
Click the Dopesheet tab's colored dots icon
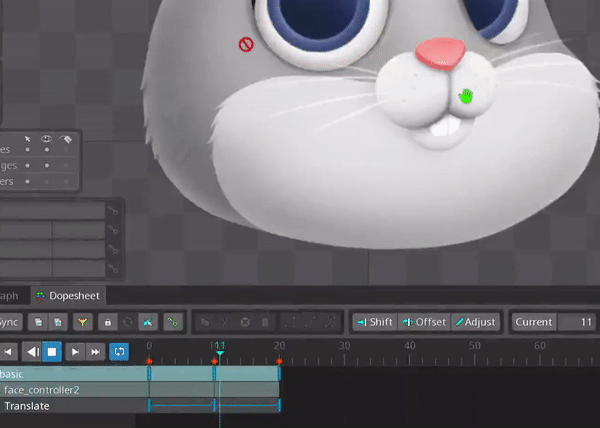tap(41, 296)
